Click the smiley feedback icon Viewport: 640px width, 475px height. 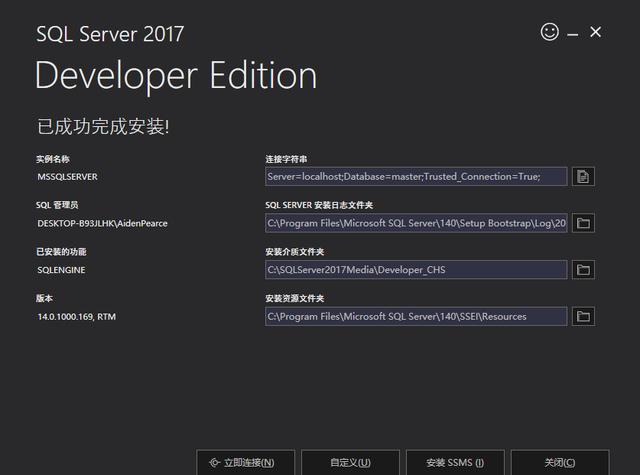549,32
